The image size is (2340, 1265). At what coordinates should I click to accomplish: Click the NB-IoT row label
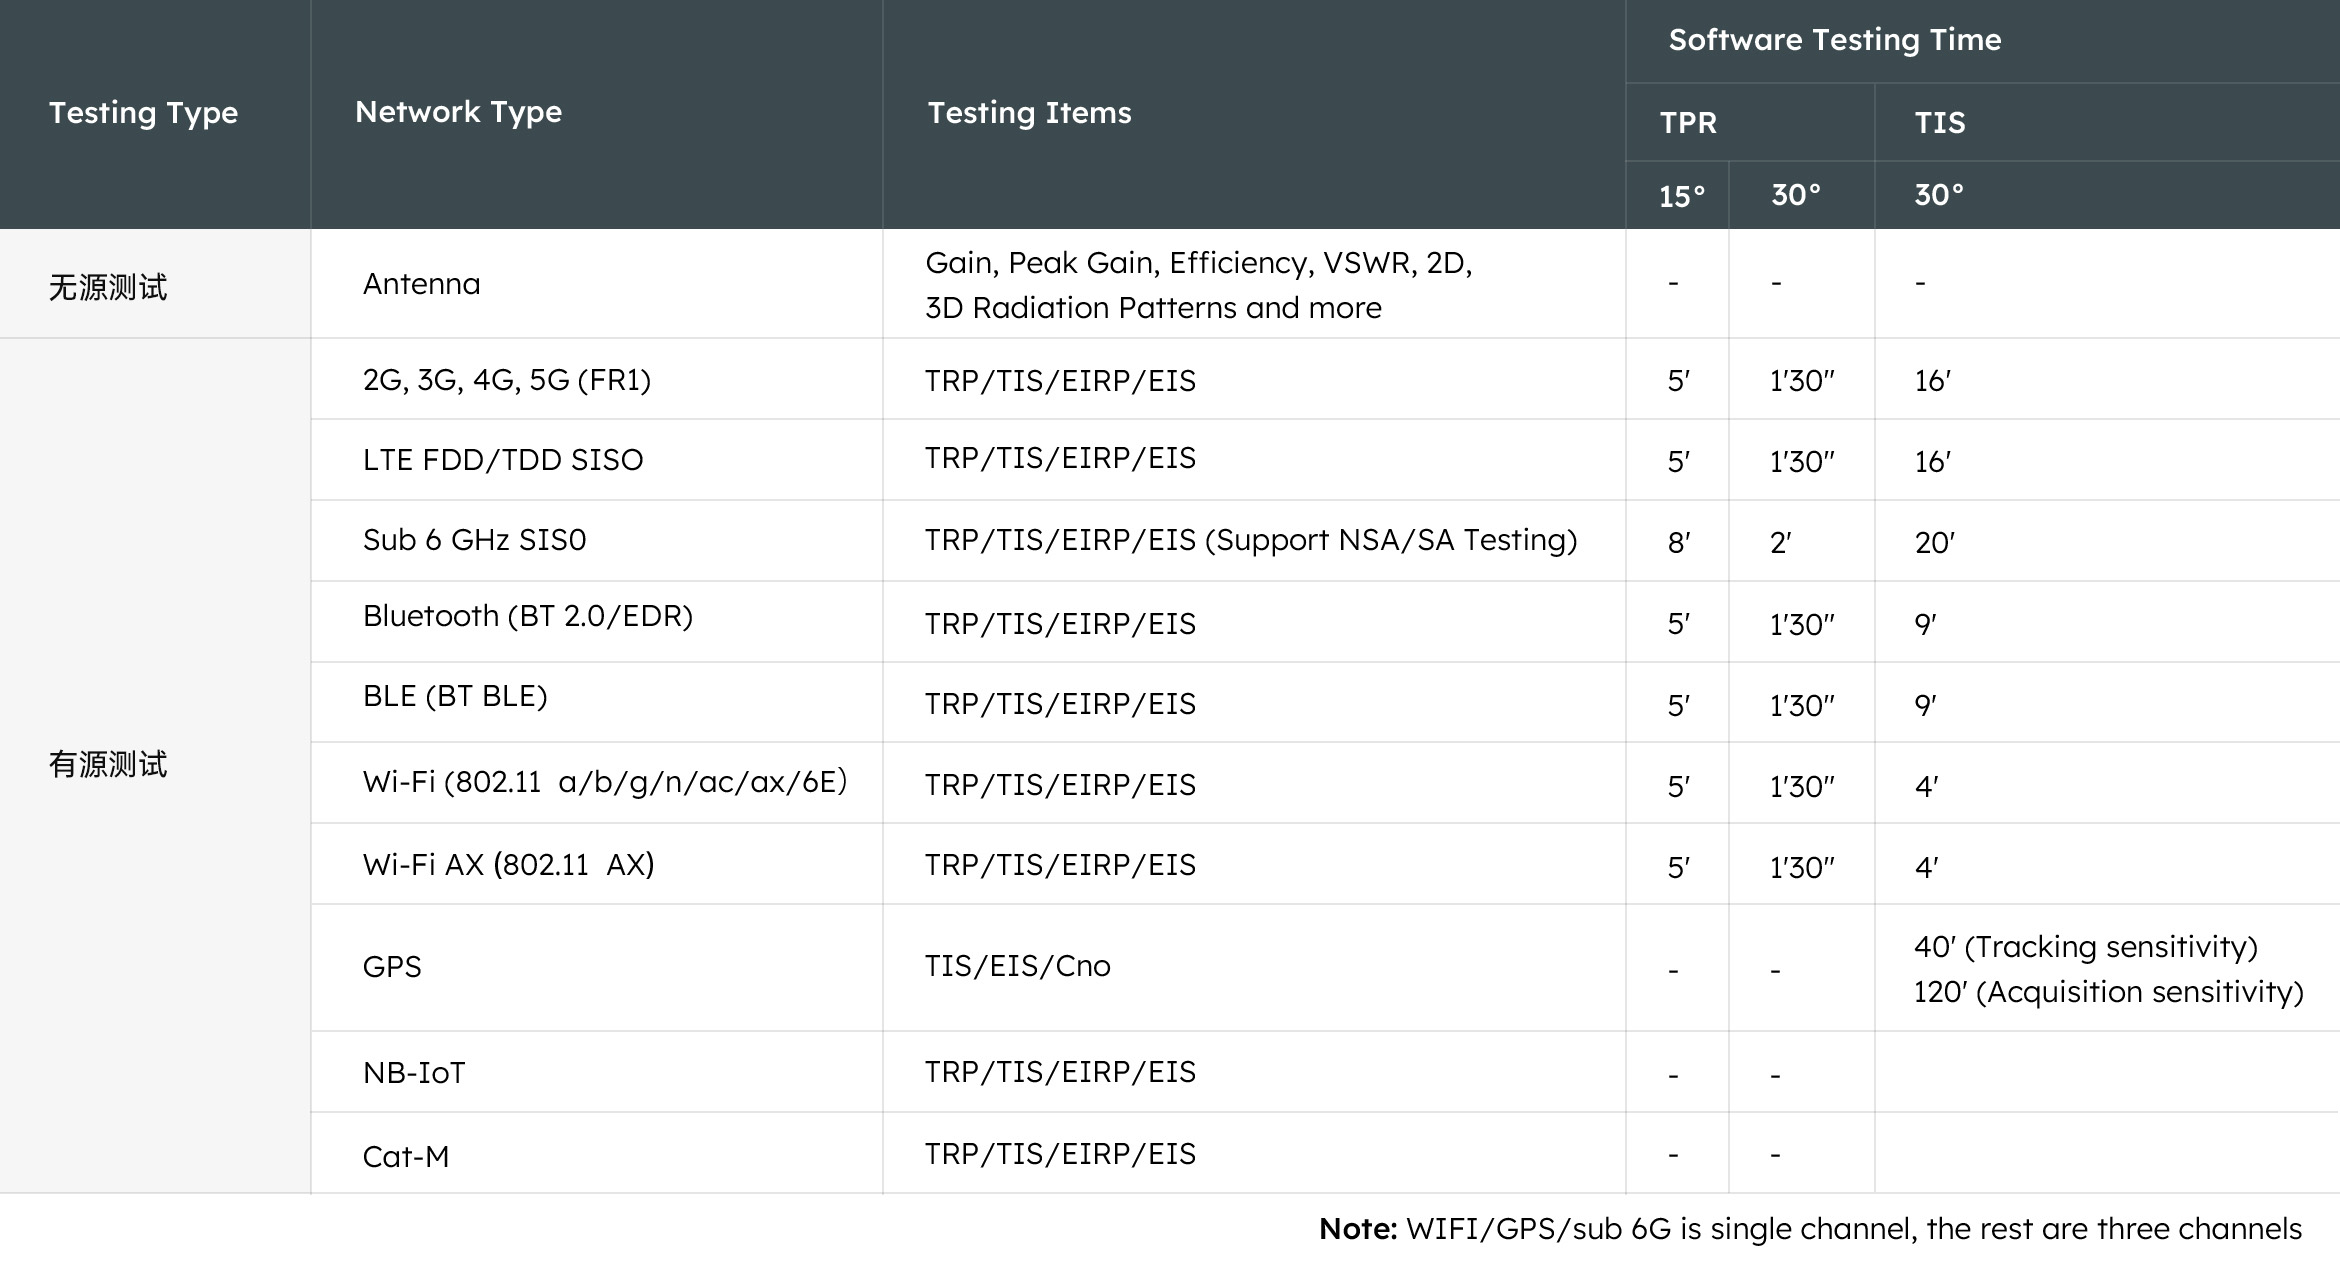pos(414,1073)
